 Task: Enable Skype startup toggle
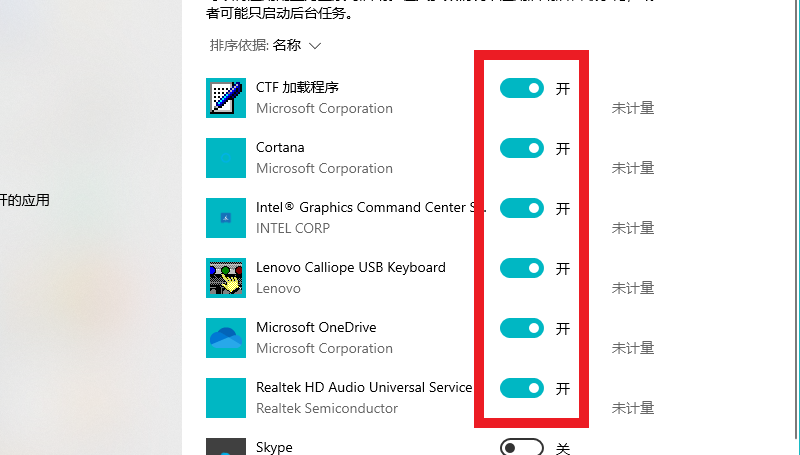tap(521, 448)
